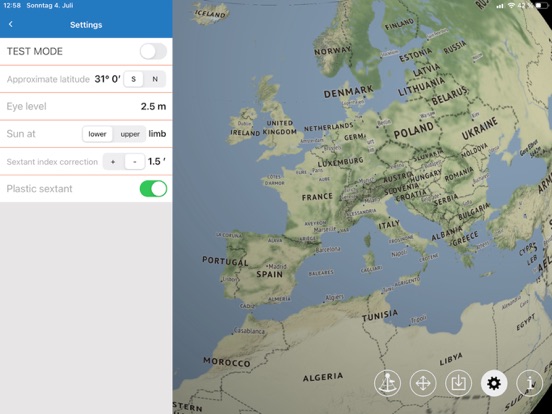This screenshot has height=414, width=552.
Task: Tap the Approximate latitude label
Action: (48, 79)
